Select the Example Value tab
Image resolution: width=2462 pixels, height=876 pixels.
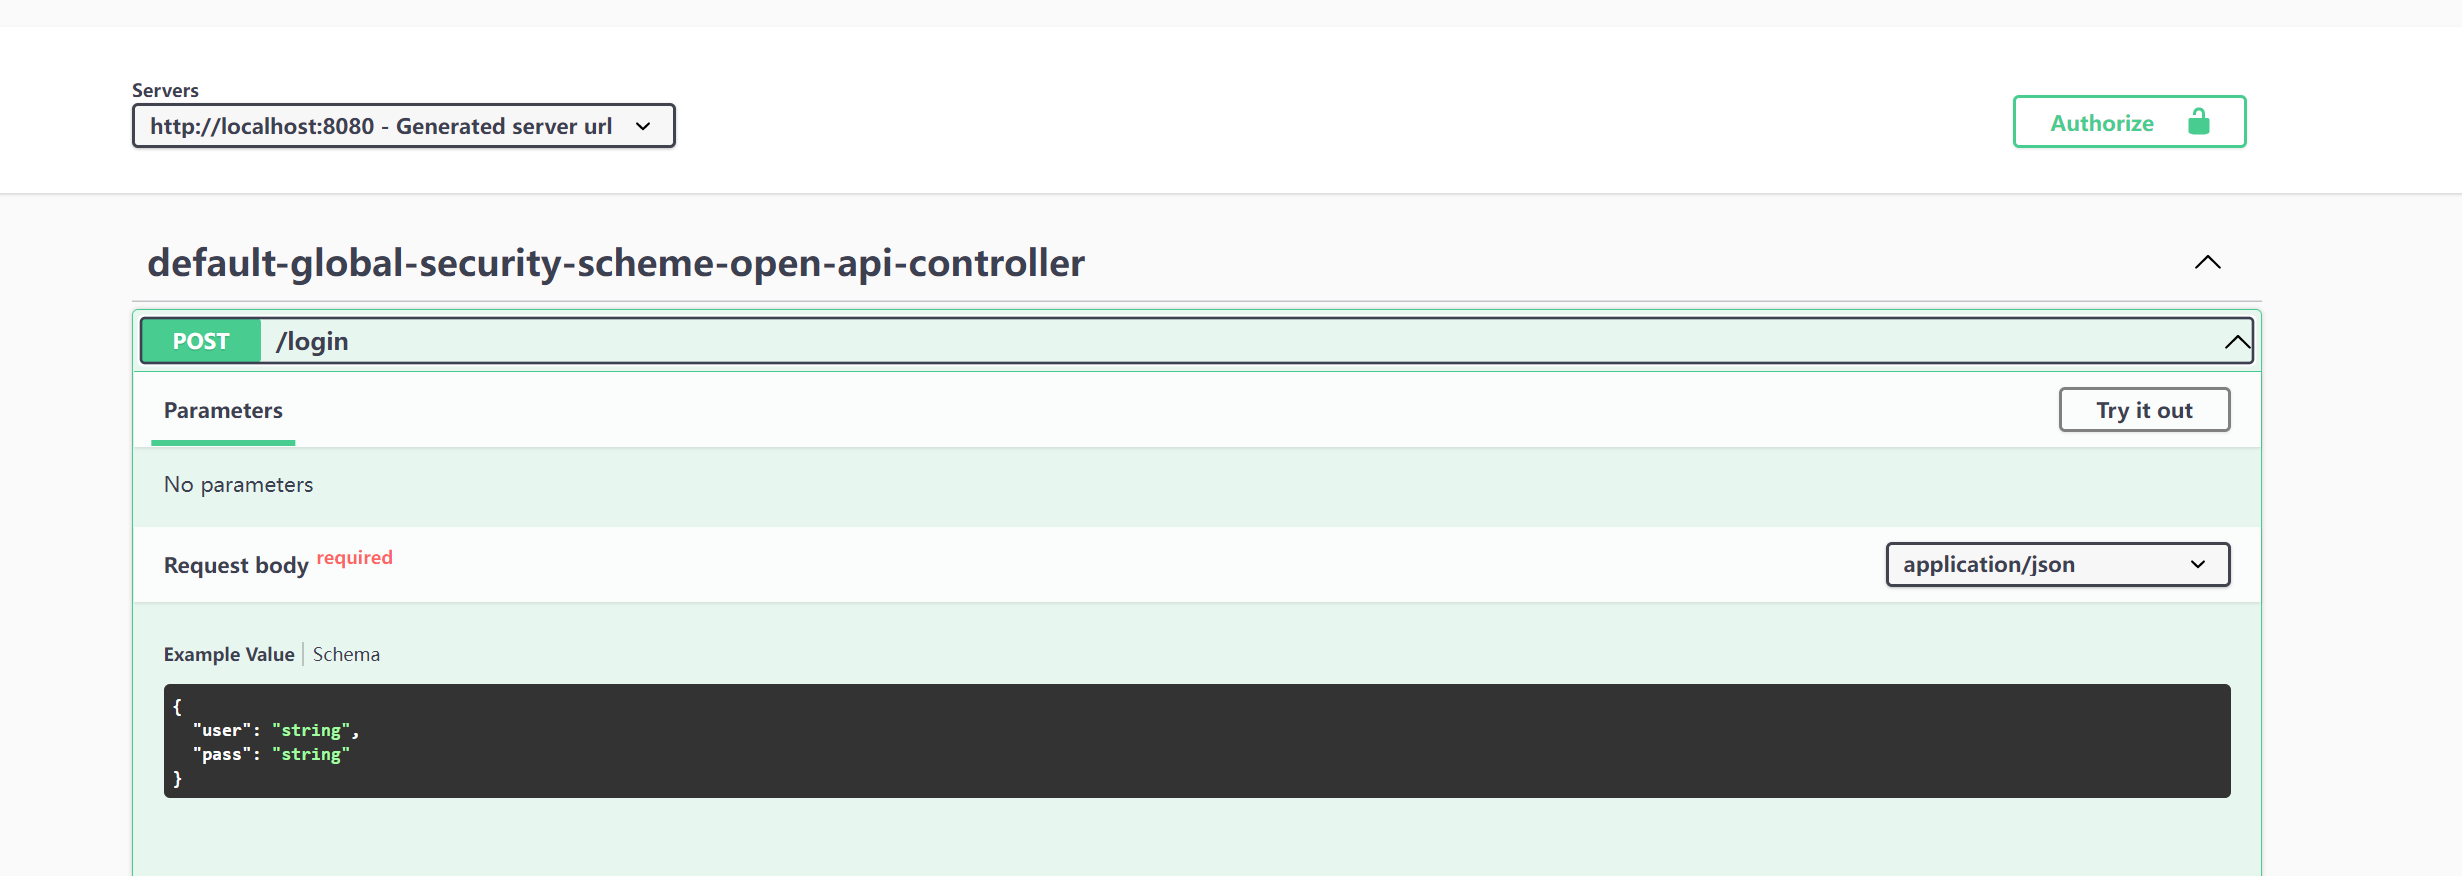(x=229, y=654)
